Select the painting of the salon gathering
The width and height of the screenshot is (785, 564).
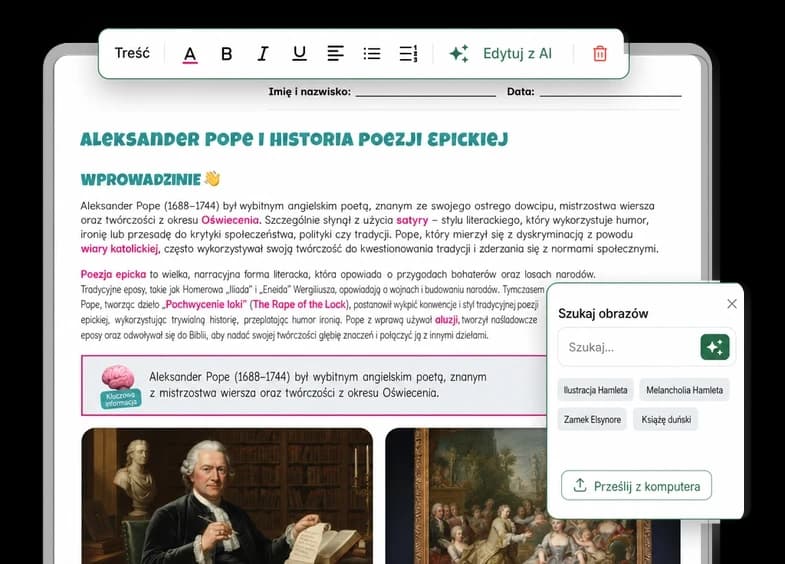tap(466, 495)
